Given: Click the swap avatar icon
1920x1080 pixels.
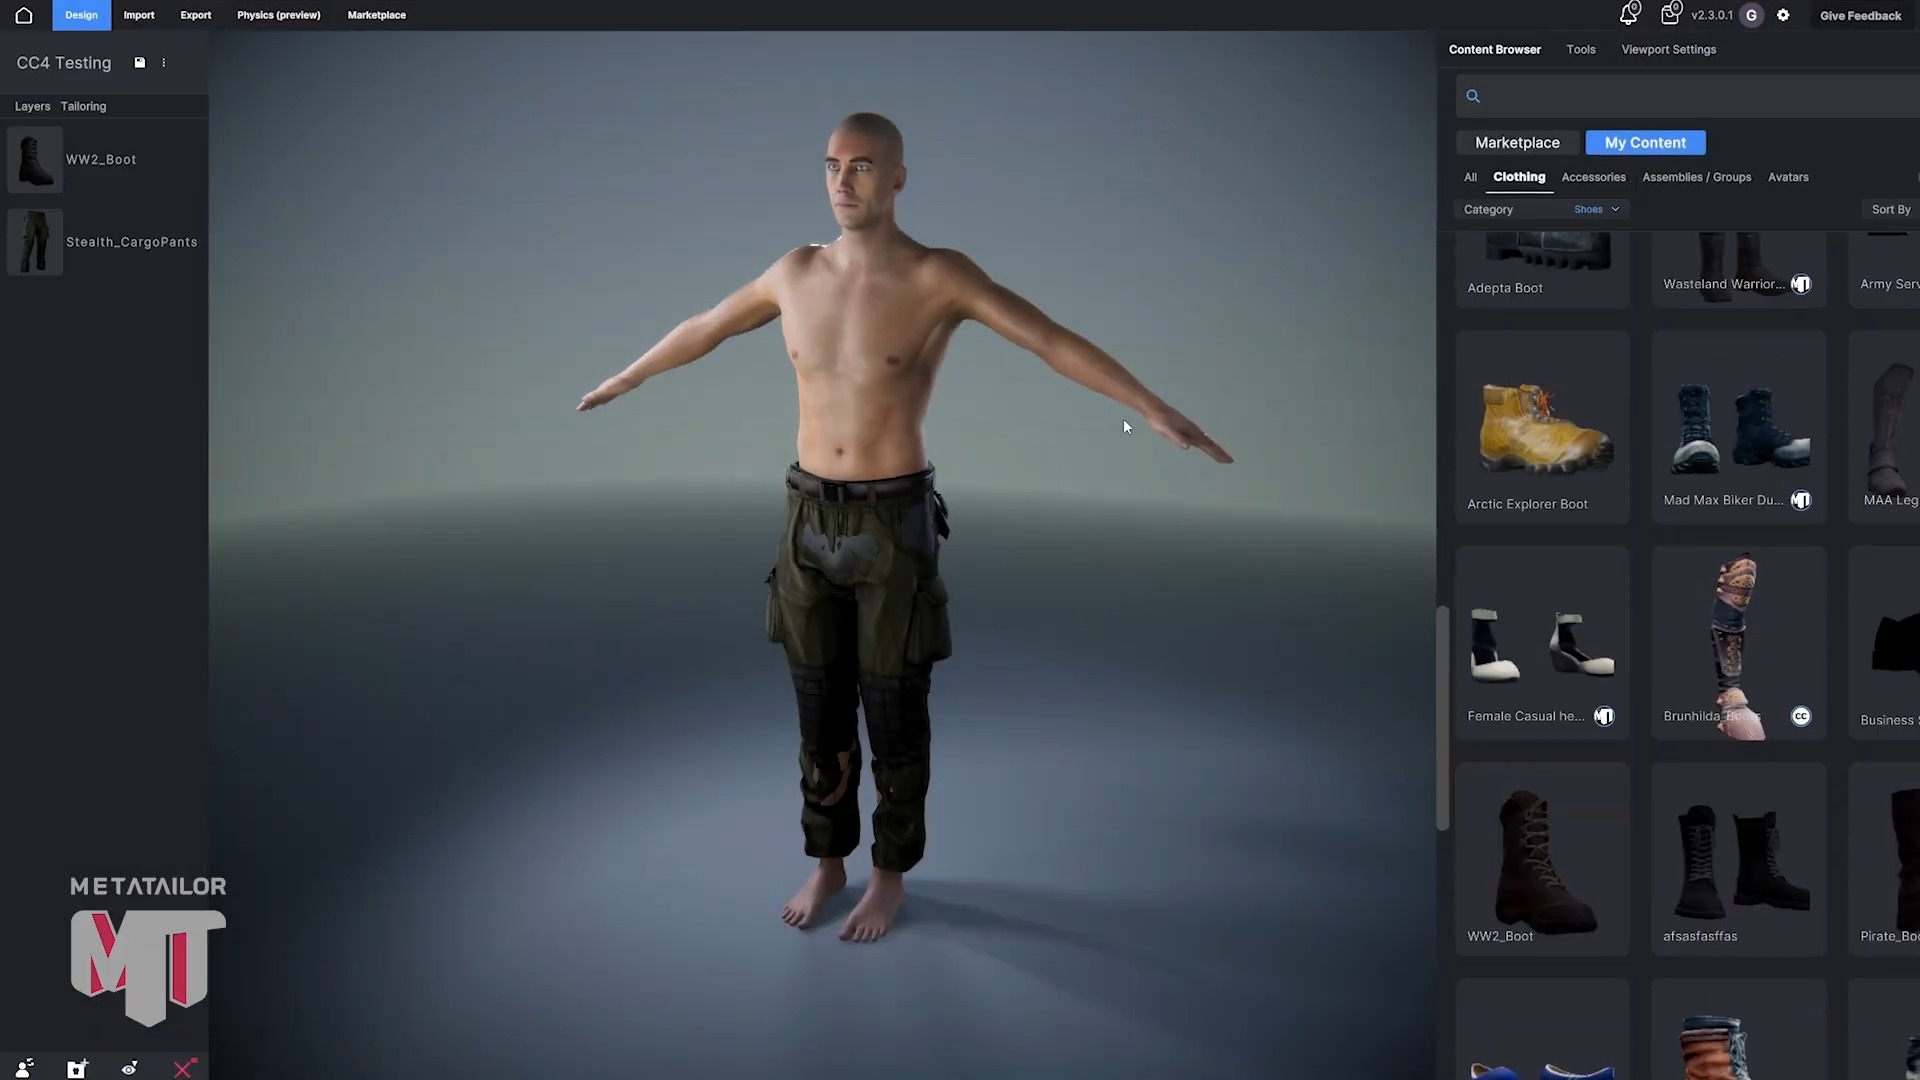Looking at the screenshot, I should click(24, 1068).
